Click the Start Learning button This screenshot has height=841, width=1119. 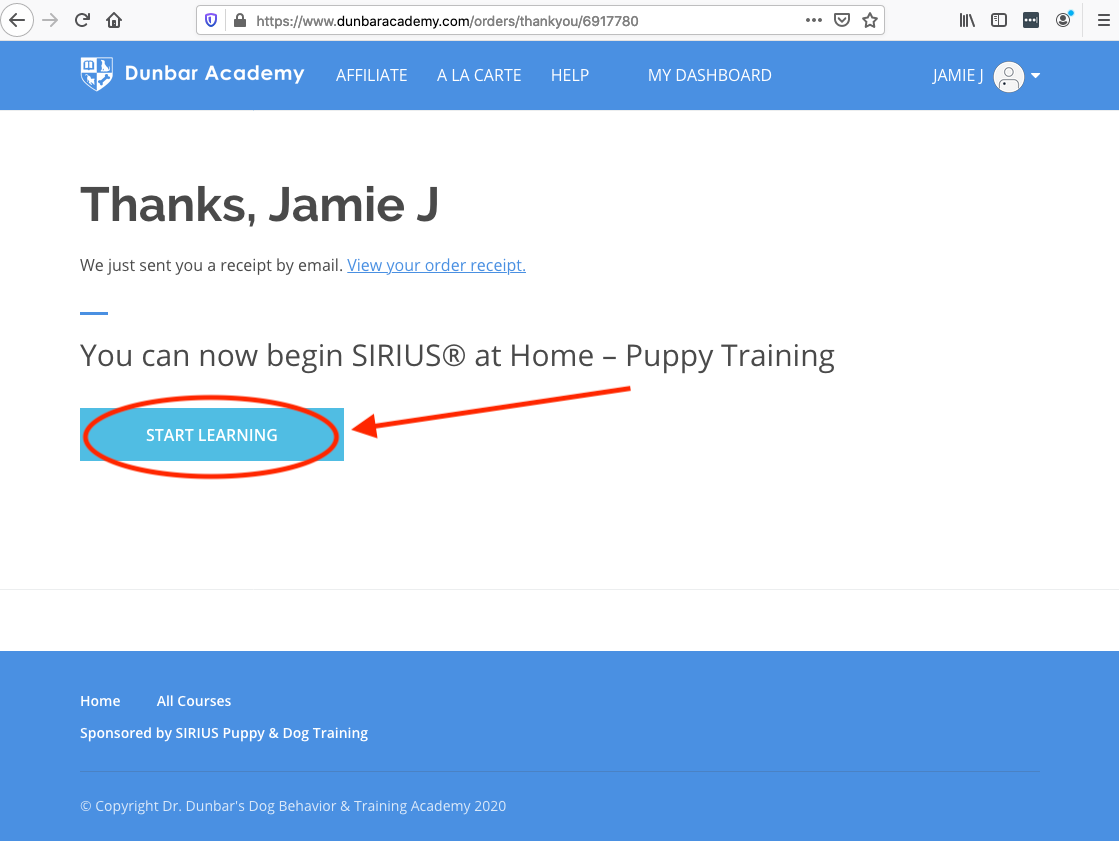(212, 435)
